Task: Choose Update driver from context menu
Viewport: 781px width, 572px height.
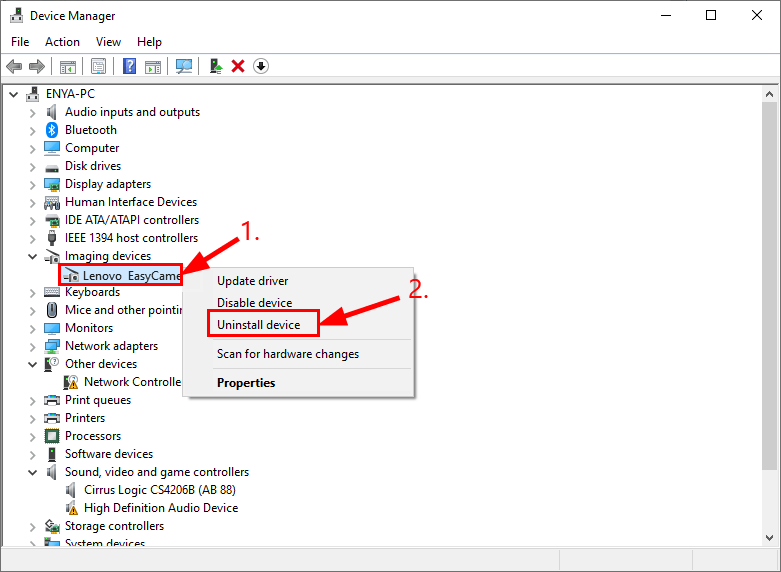Action: [298, 281]
